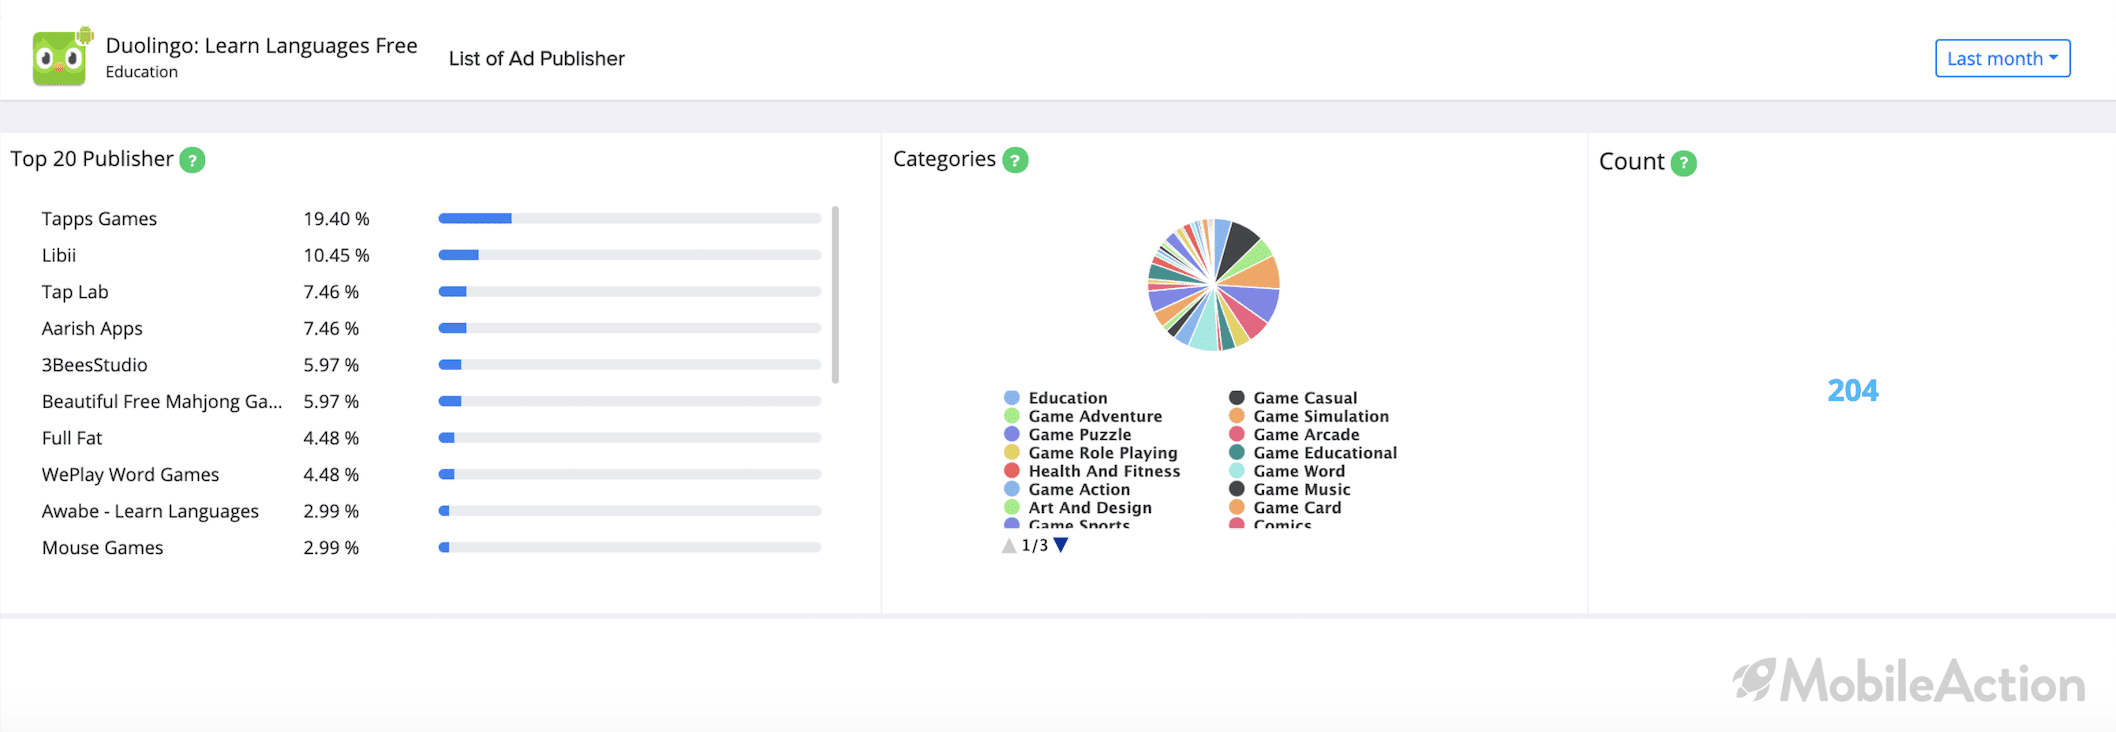
Task: Select Tapps Games publisher row
Action: click(431, 218)
